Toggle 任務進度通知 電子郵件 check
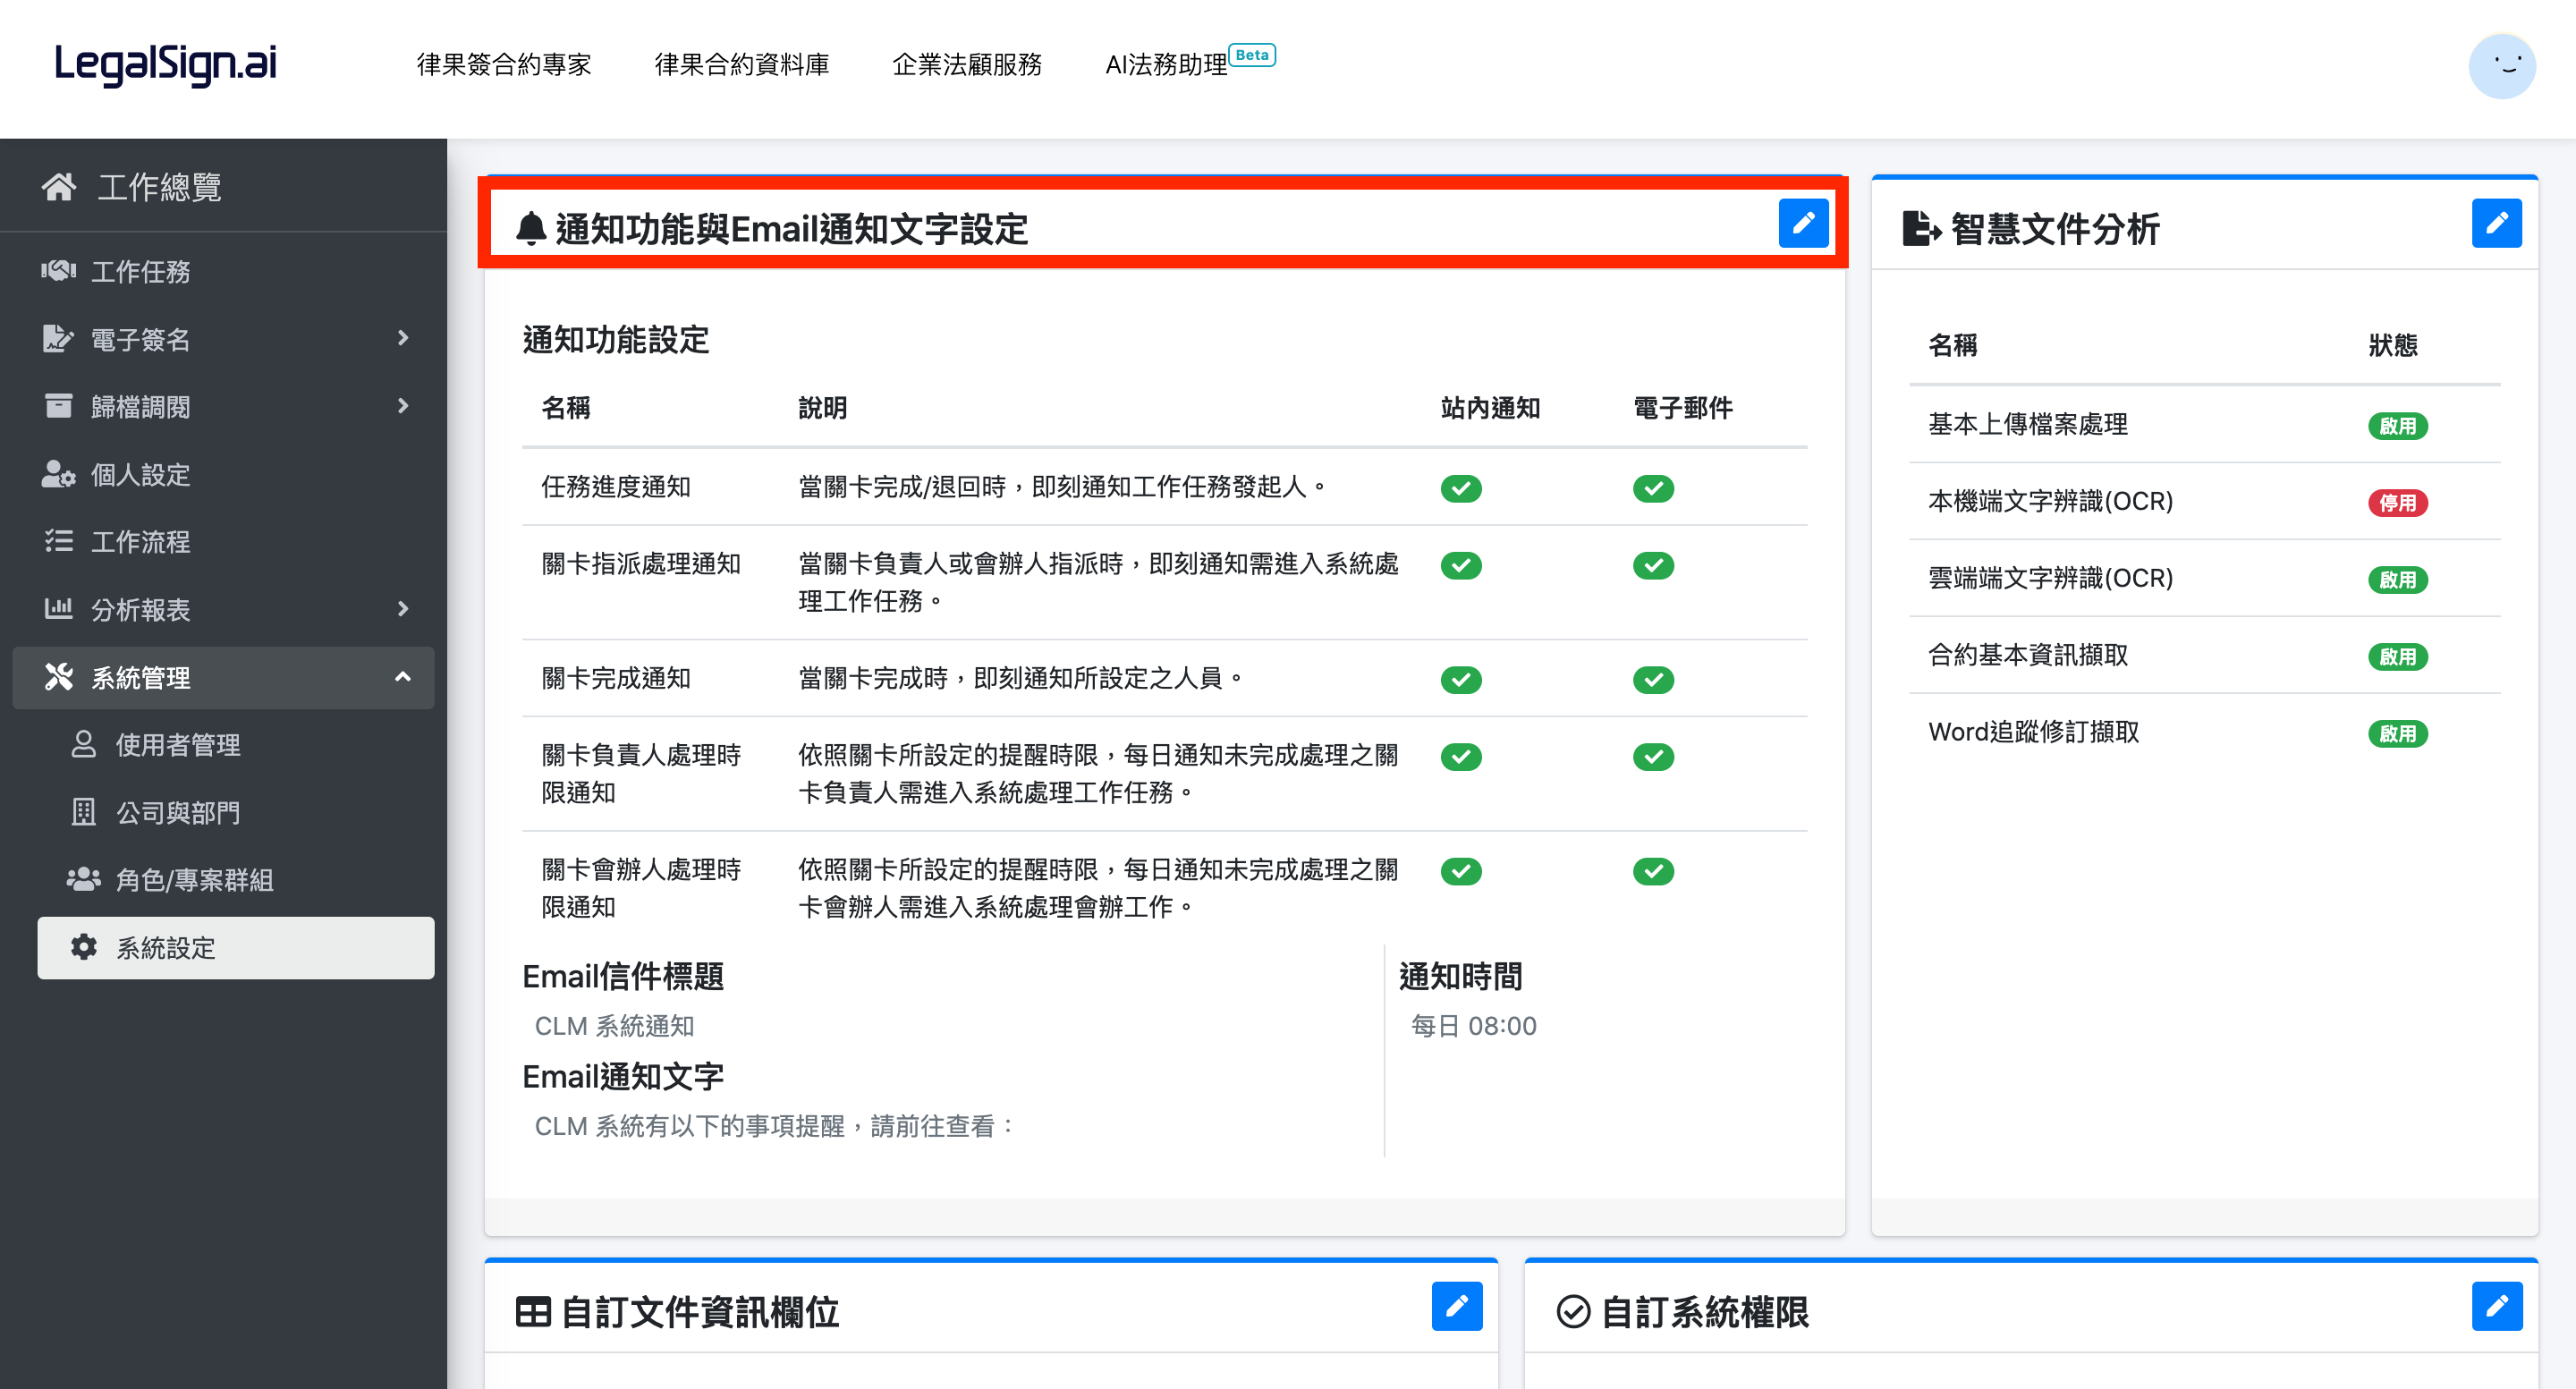Screen dimensions: 2576x1389 (1653, 488)
